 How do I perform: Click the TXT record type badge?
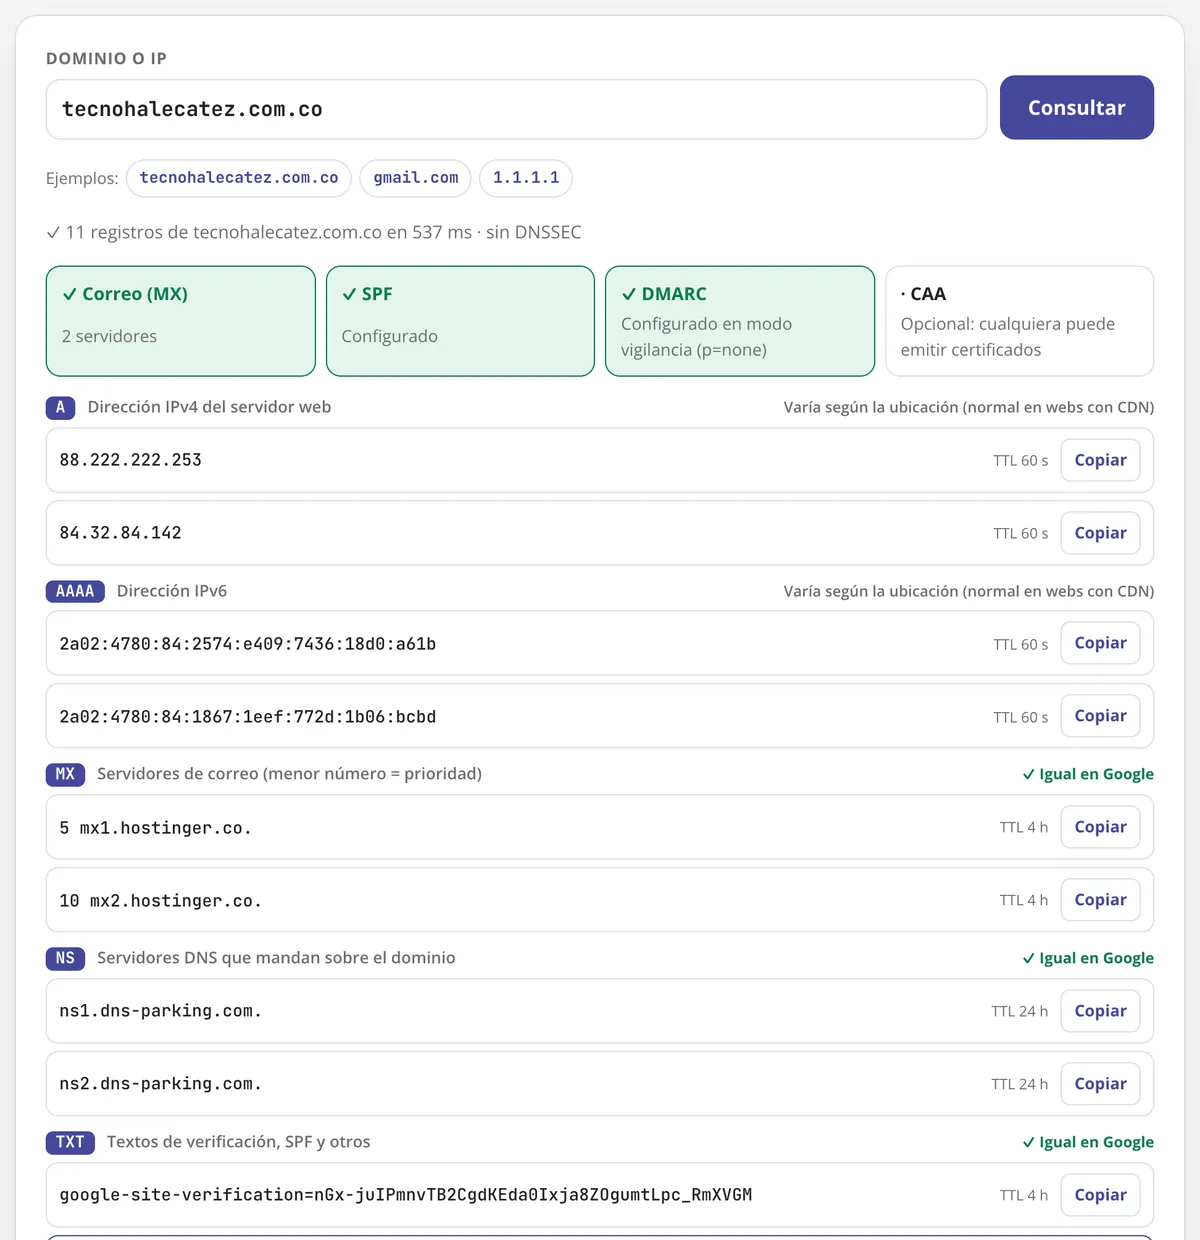point(70,1142)
